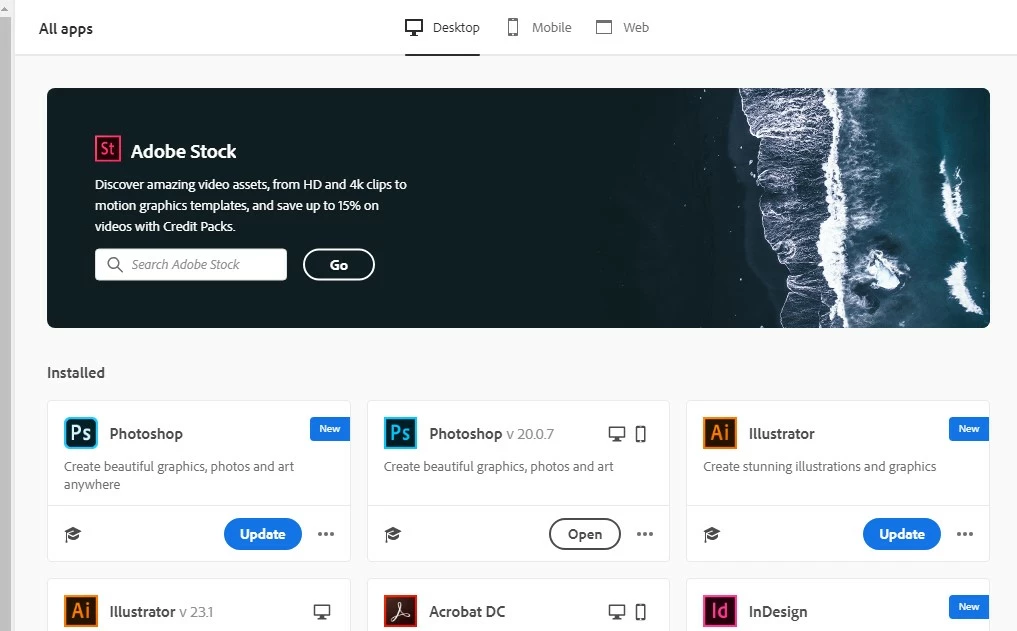The width and height of the screenshot is (1017, 631).
Task: Click the Desktop monitor icon in tab bar
Action: (414, 27)
